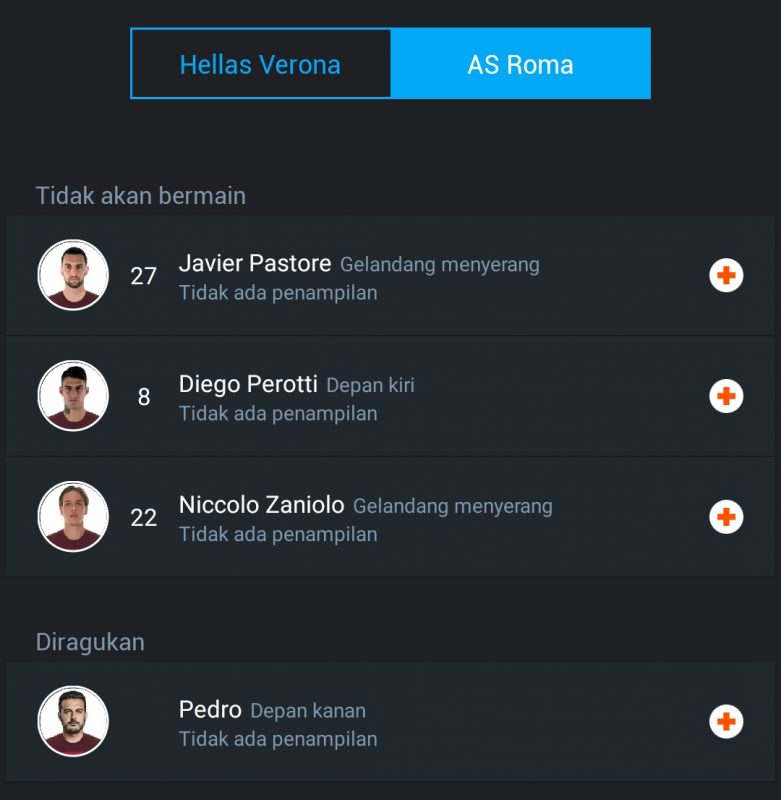Switch to the Hellas Verona tab
Screen dimensions: 781x800
click(x=260, y=64)
